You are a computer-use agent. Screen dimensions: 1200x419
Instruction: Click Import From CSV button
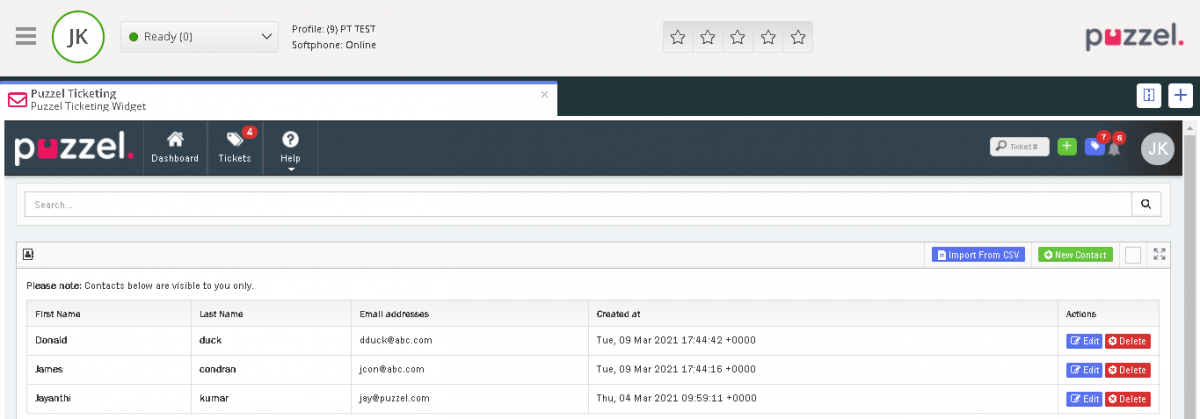[x=978, y=255]
